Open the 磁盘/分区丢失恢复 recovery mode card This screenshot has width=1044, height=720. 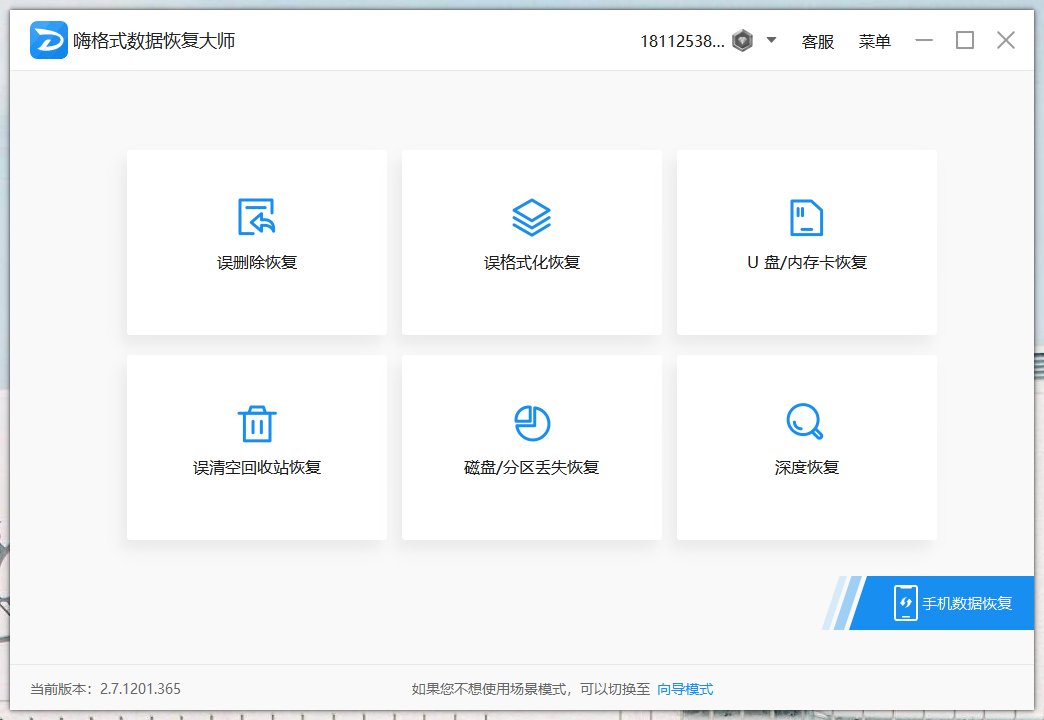click(531, 447)
